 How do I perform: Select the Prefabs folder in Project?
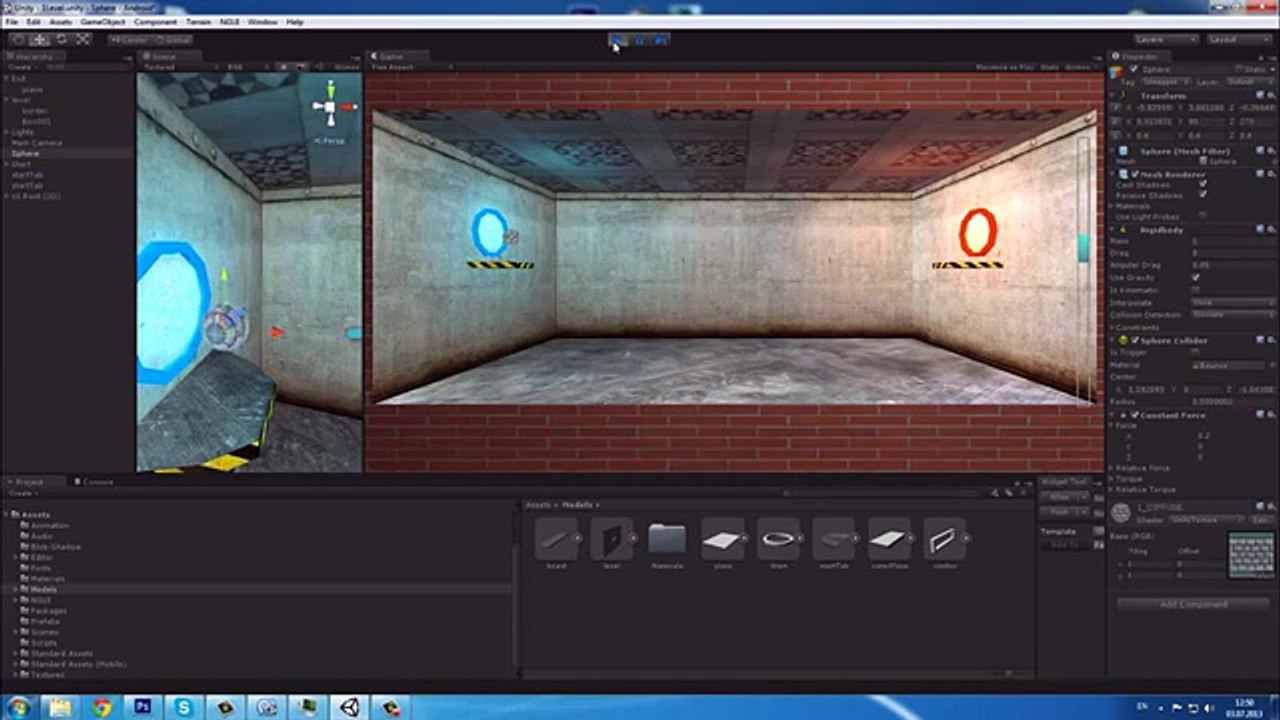45,621
